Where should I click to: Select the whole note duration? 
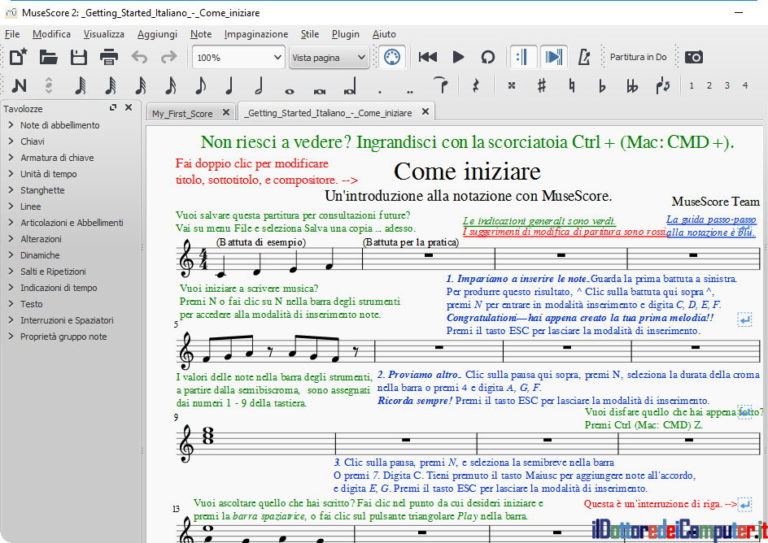(289, 91)
